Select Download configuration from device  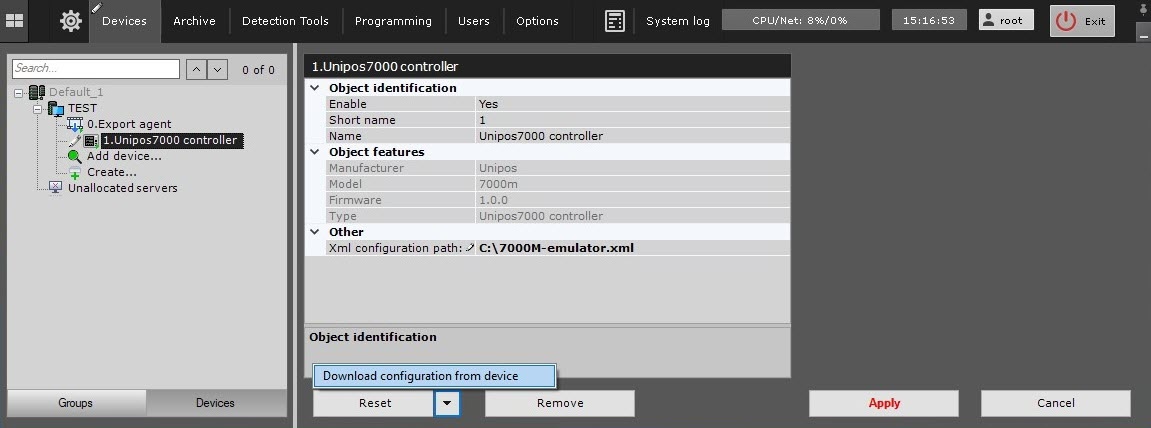click(435, 376)
